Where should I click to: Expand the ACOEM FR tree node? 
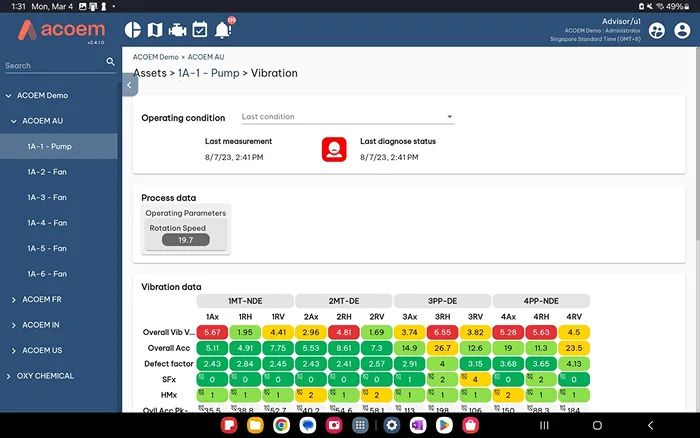[13, 300]
